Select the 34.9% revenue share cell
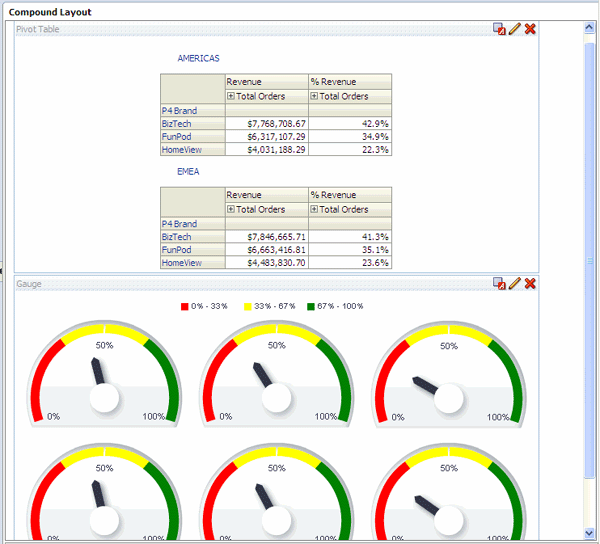600x544 pixels. click(350, 137)
